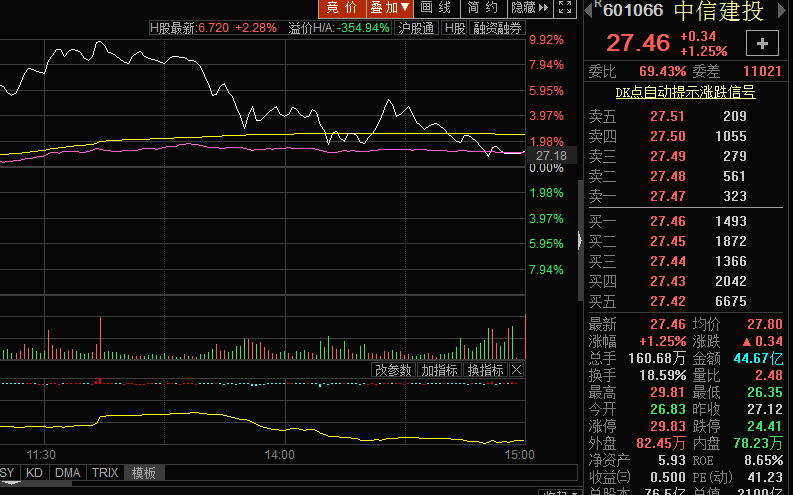The width and height of the screenshot is (793, 495).
Task: Click the H股 tag
Action: coord(455,28)
